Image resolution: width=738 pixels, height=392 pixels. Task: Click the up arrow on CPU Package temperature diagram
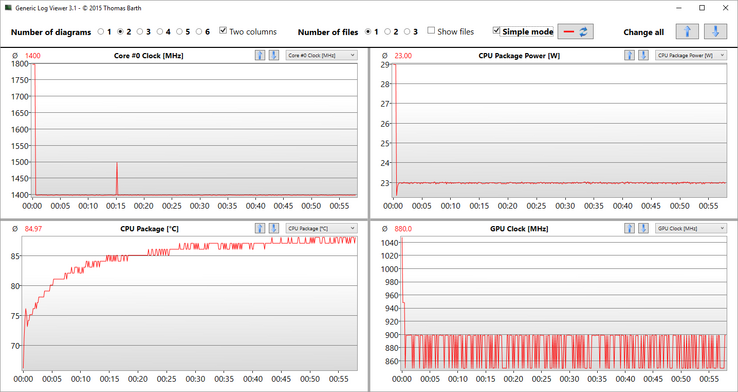[260, 228]
